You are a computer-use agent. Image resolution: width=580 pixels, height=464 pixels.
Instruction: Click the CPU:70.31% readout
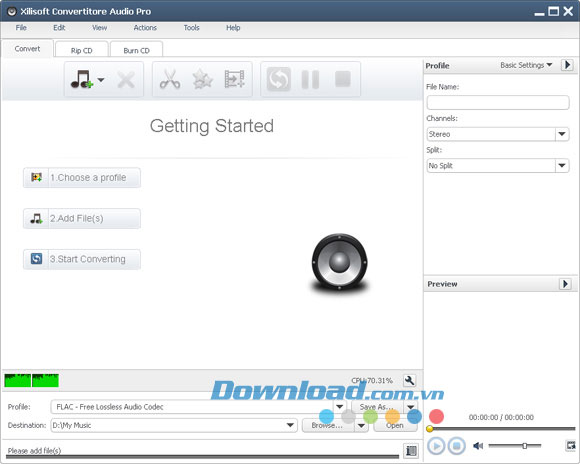point(372,380)
